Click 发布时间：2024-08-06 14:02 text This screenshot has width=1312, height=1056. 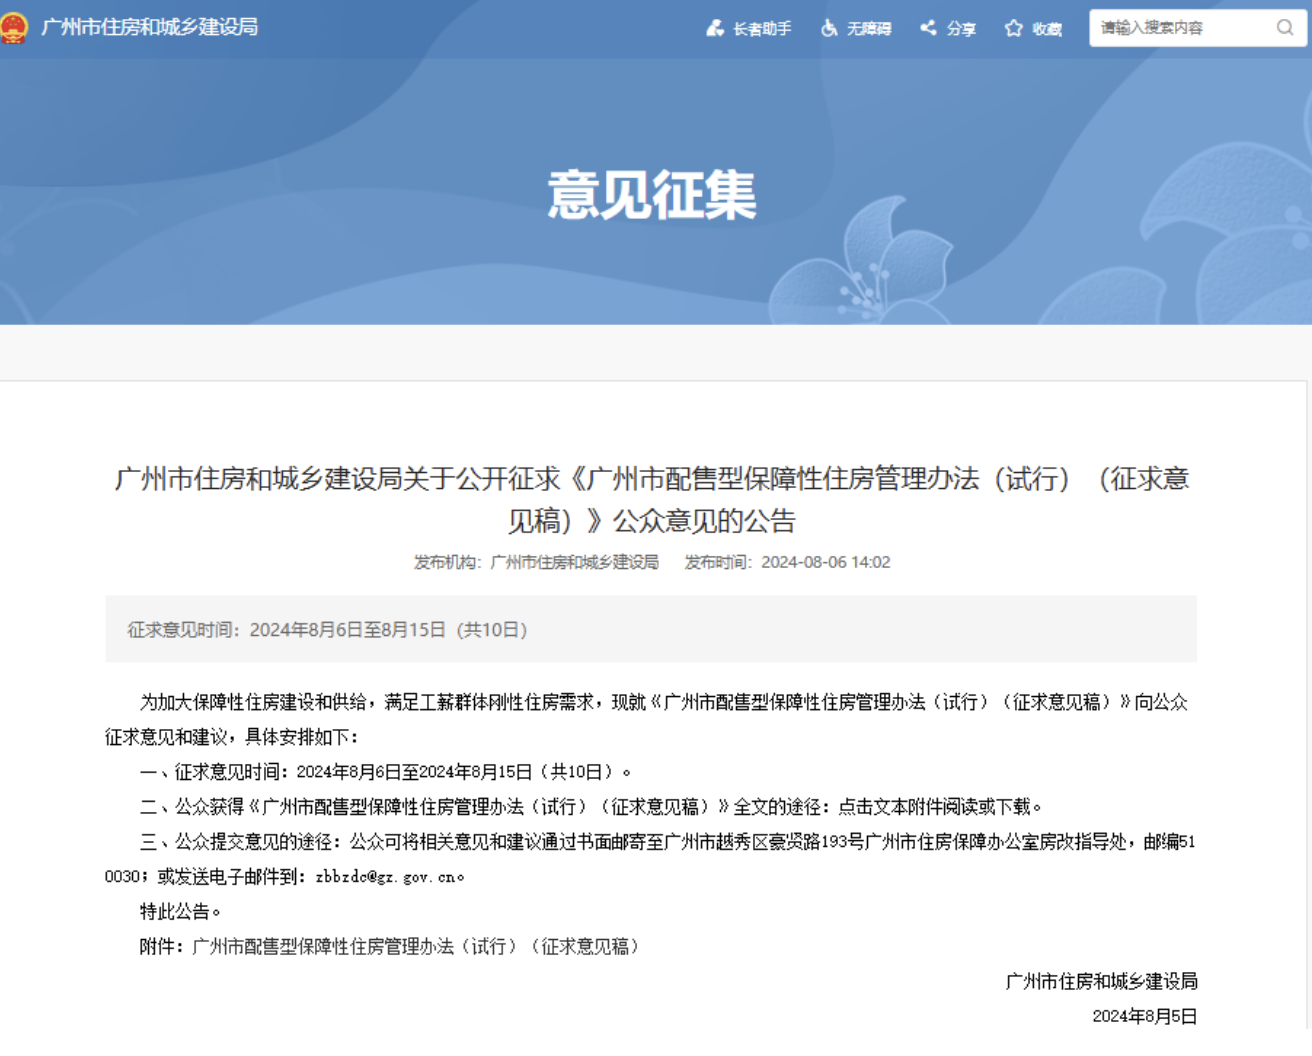[x=787, y=562]
